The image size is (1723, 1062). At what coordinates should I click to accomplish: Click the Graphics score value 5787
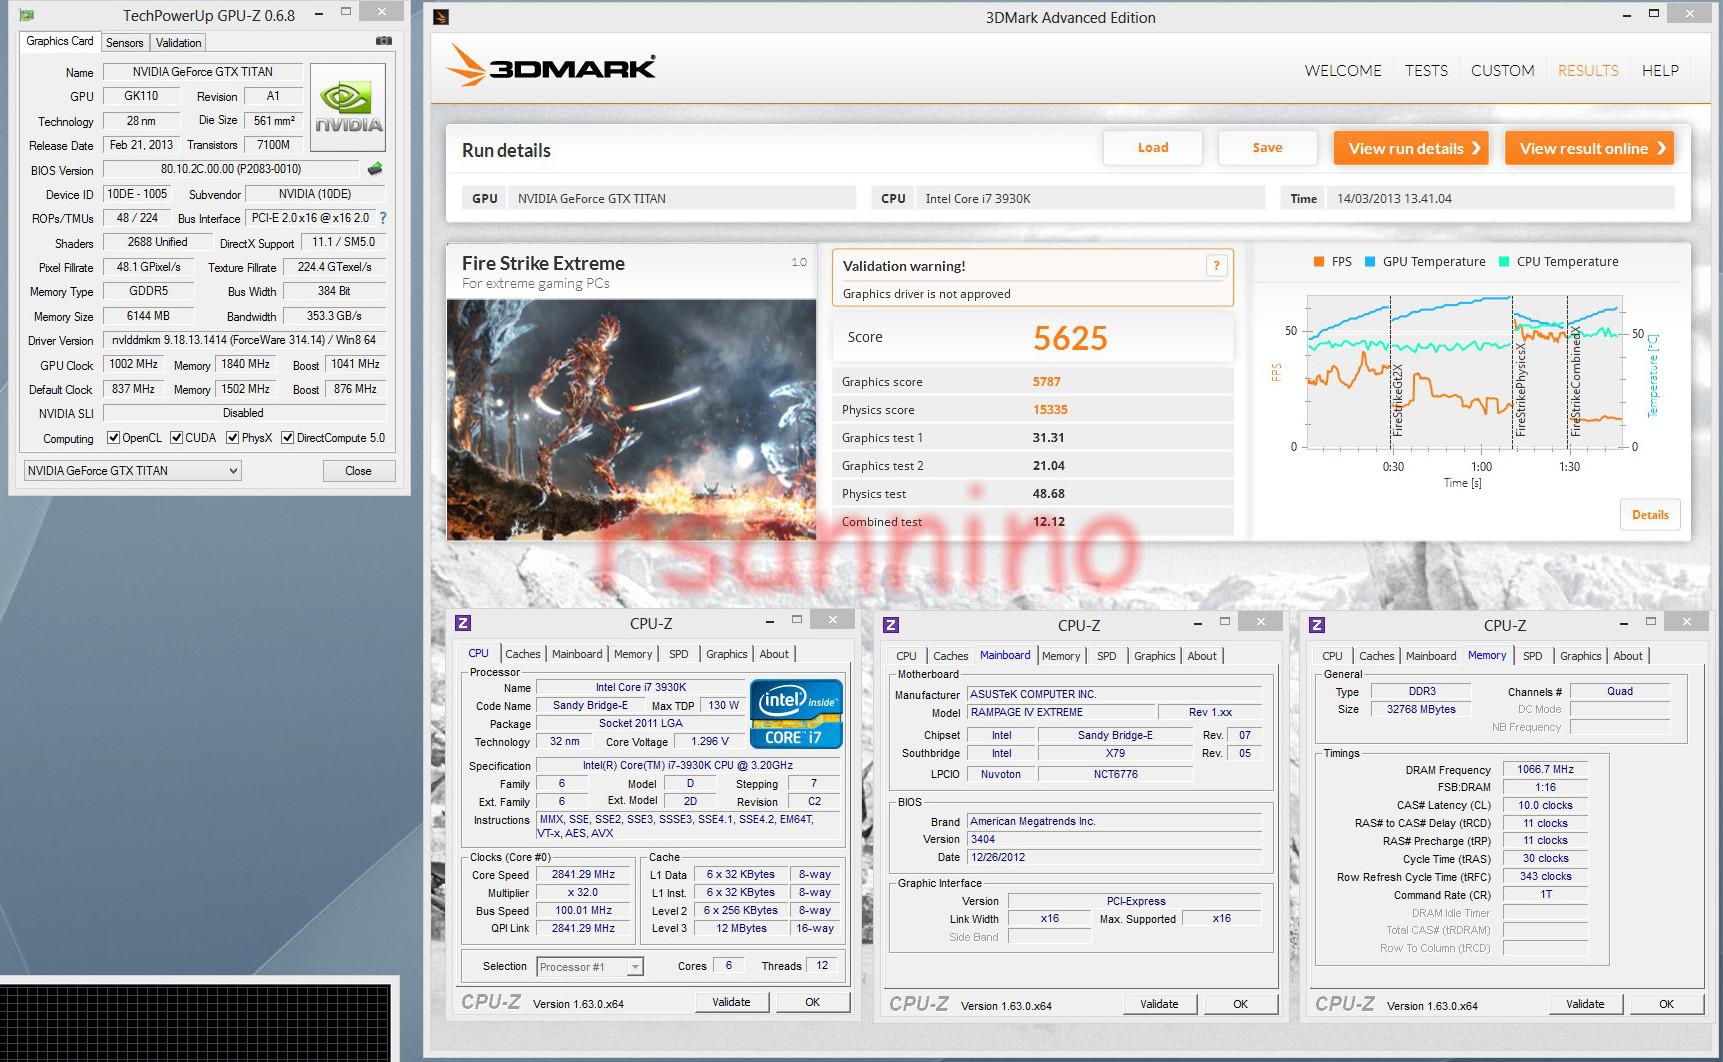(1047, 381)
